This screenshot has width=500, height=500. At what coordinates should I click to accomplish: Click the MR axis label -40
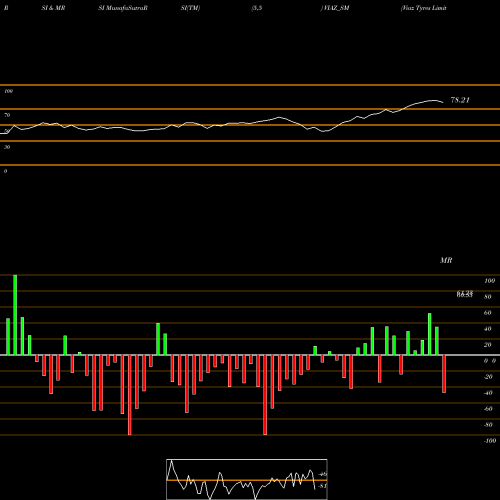click(488, 393)
